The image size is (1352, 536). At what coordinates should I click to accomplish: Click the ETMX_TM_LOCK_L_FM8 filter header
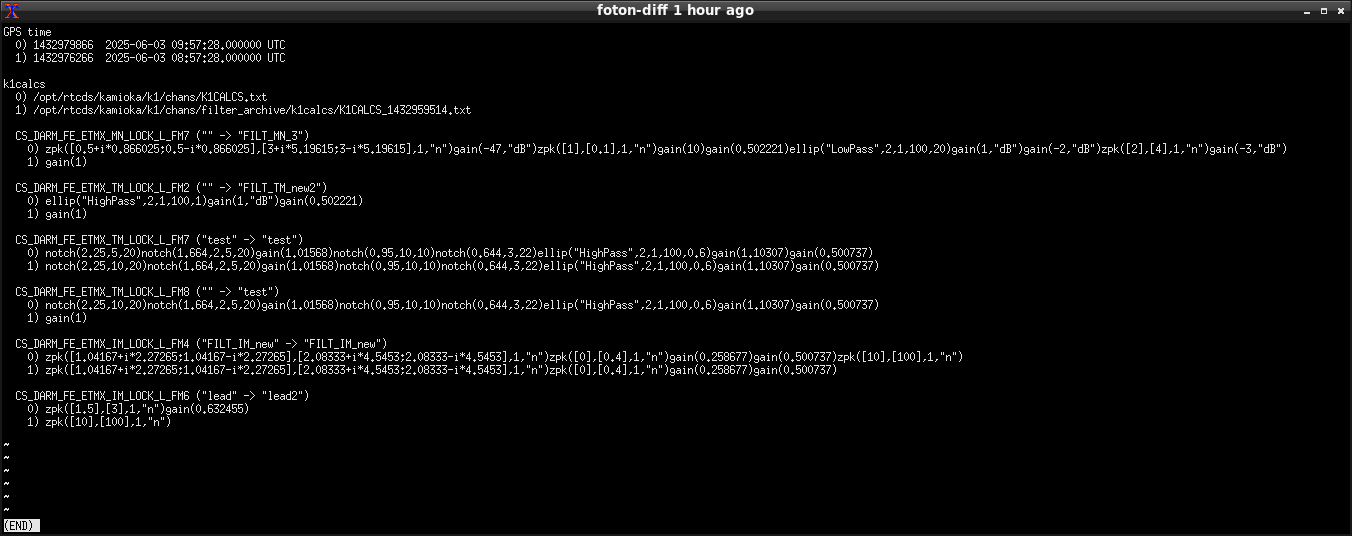point(150,292)
